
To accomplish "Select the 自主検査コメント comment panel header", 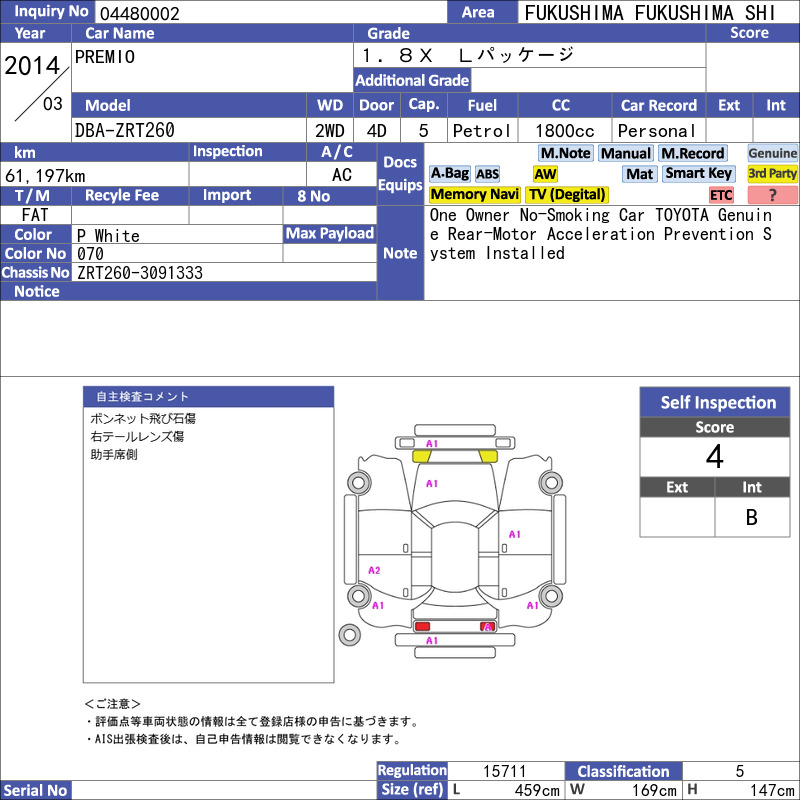I will [208, 396].
